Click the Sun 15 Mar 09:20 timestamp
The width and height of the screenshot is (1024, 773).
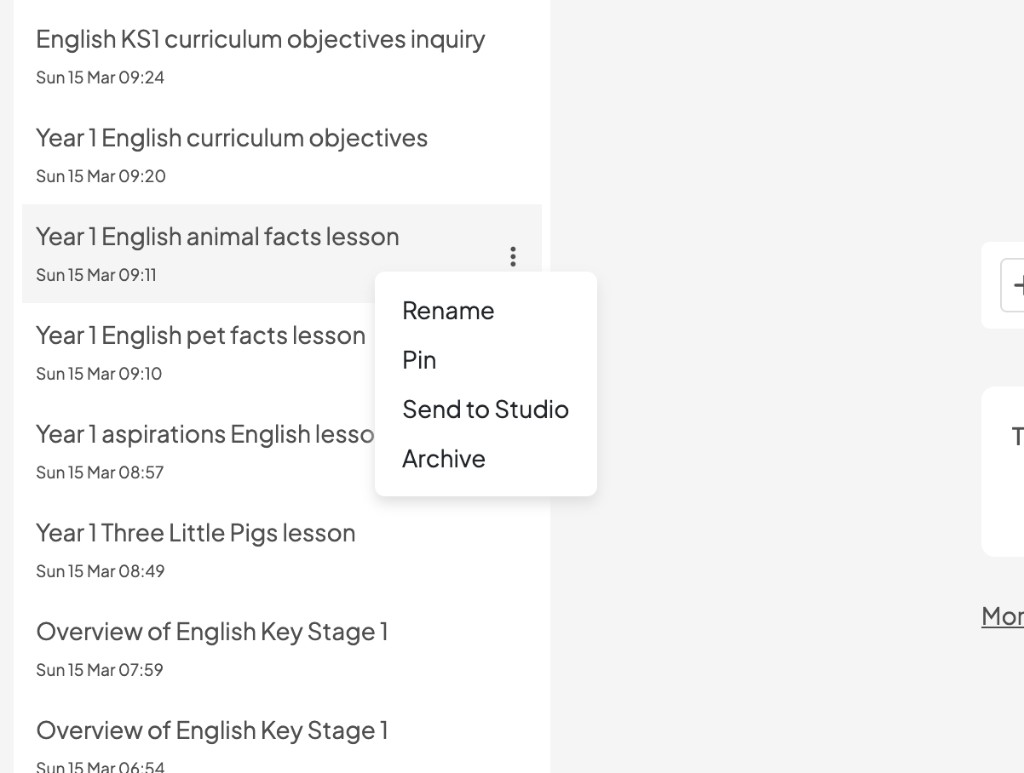[101, 176]
